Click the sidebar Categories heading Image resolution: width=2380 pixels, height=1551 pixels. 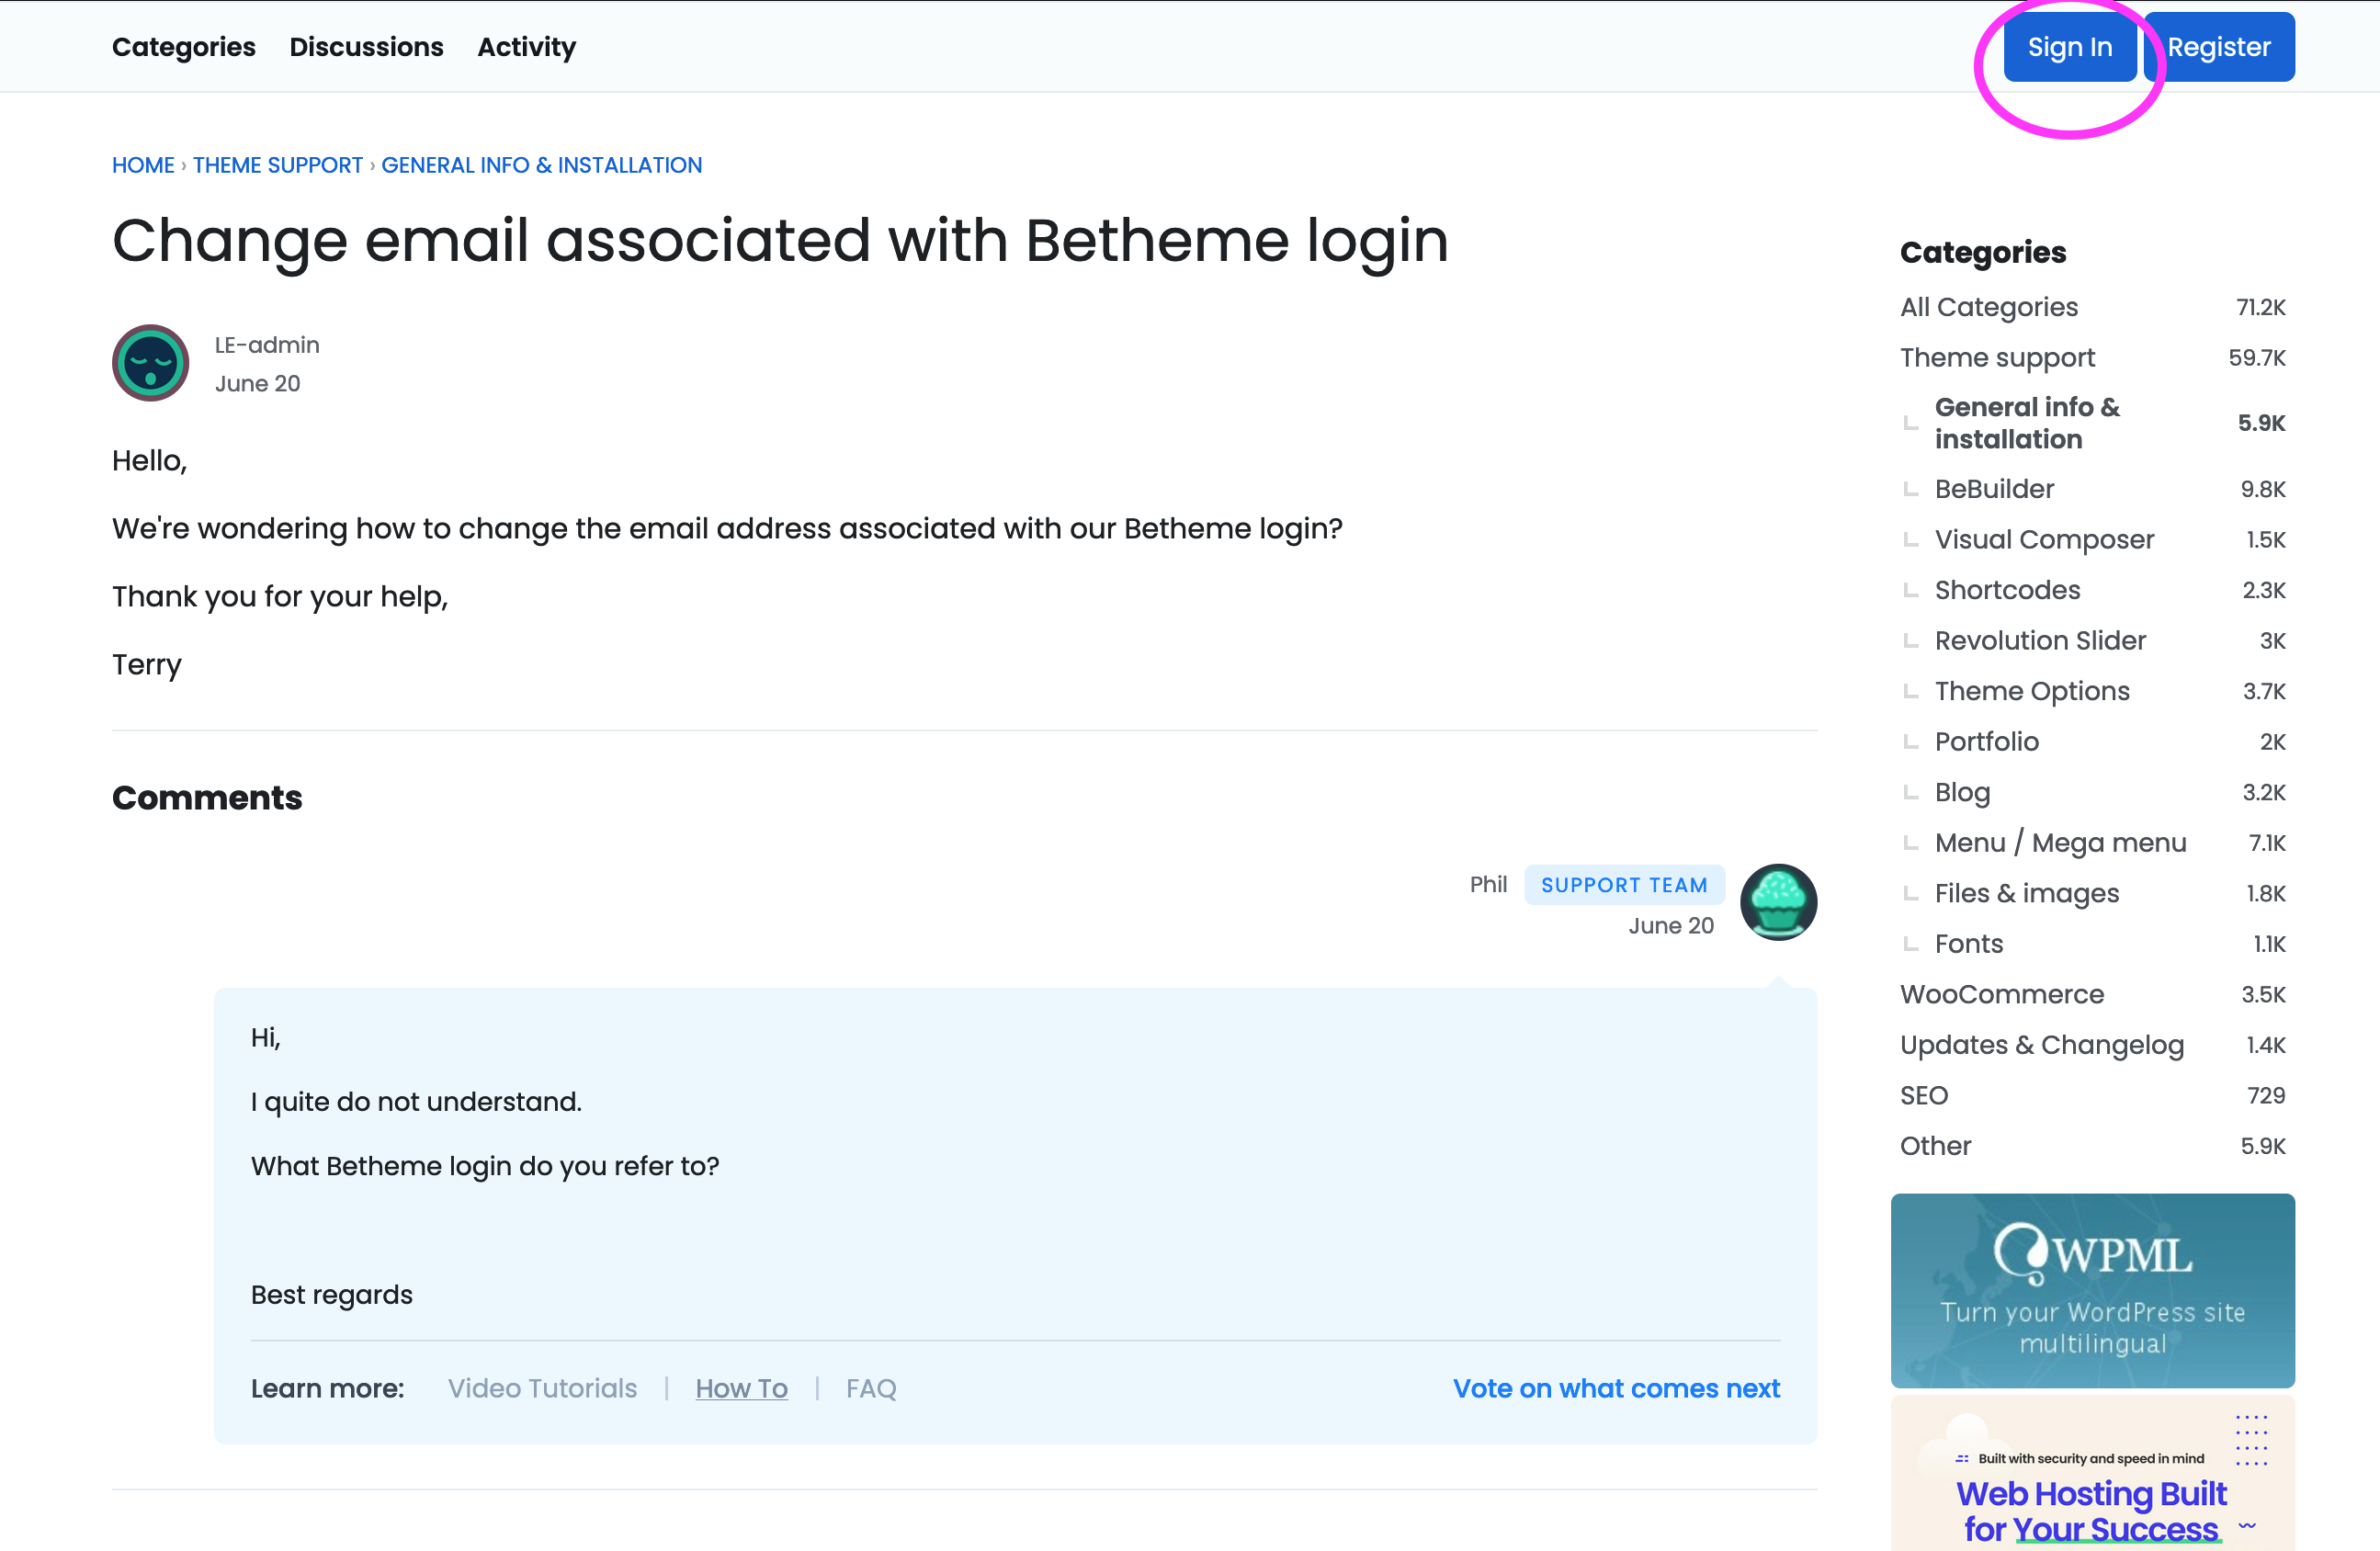point(1983,252)
